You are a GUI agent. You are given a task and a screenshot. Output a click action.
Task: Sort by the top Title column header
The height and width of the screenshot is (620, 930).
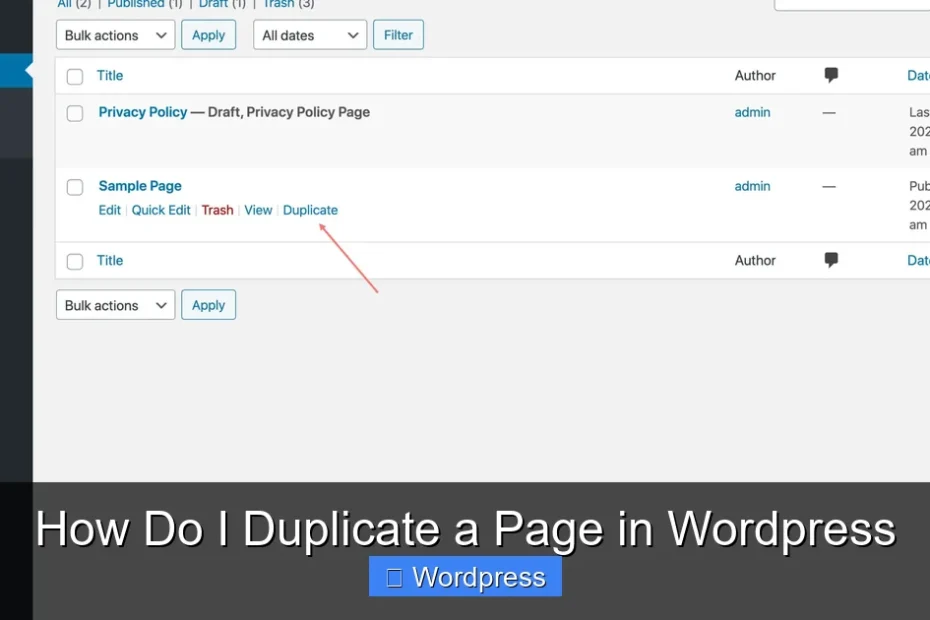(x=110, y=75)
